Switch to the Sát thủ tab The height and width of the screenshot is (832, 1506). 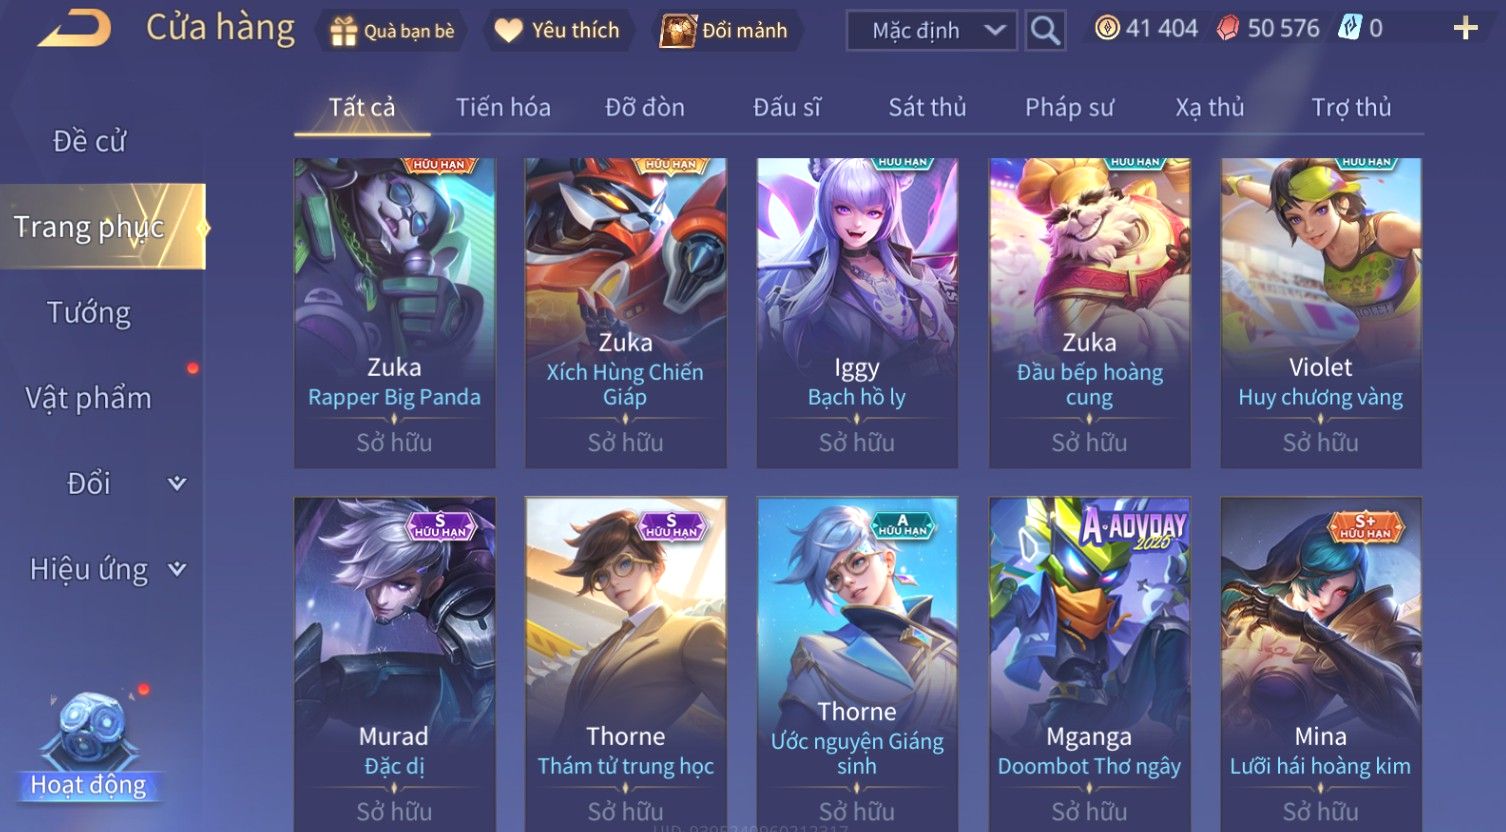(x=927, y=107)
